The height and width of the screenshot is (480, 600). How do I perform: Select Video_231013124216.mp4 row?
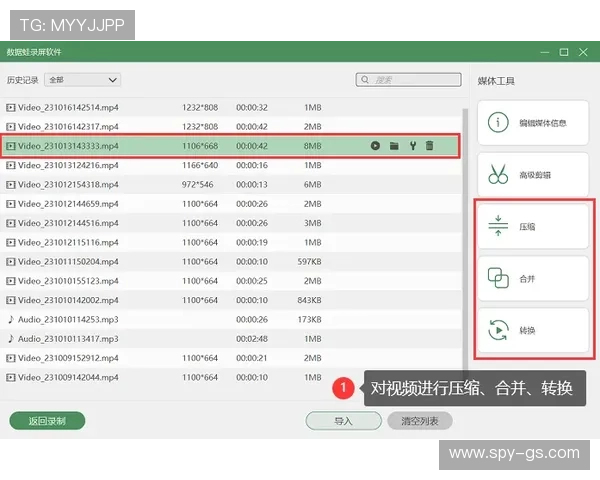[x=231, y=165]
